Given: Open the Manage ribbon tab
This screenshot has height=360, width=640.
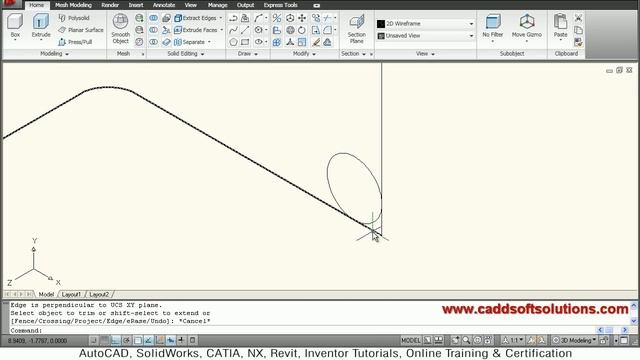Looking at the screenshot, I should (x=217, y=5).
